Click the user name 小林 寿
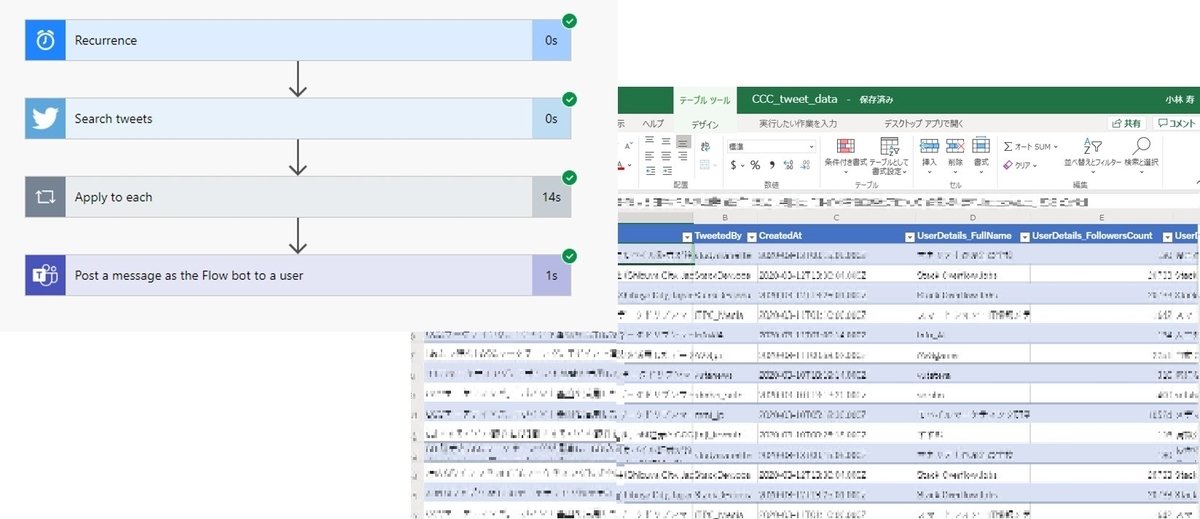The image size is (1200, 519). point(1180,100)
